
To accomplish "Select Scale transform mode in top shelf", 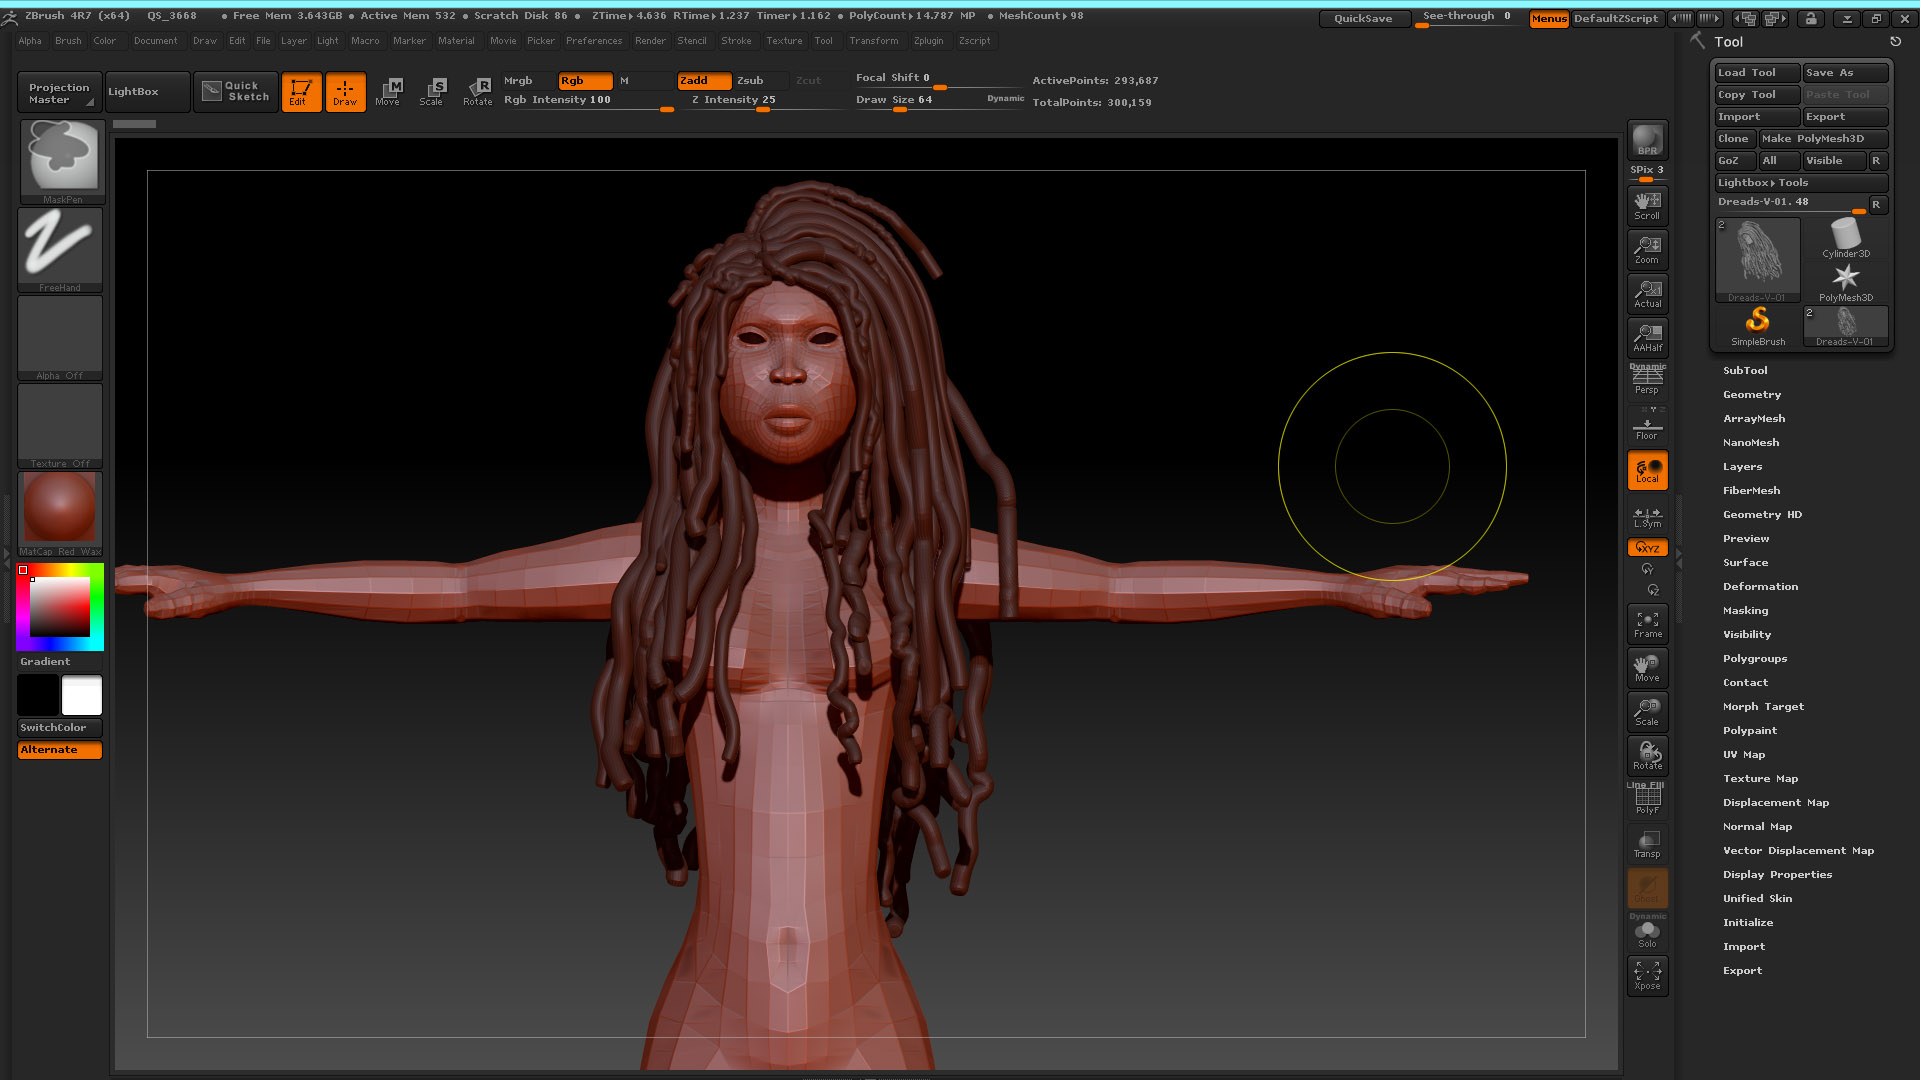I will click(x=432, y=92).
